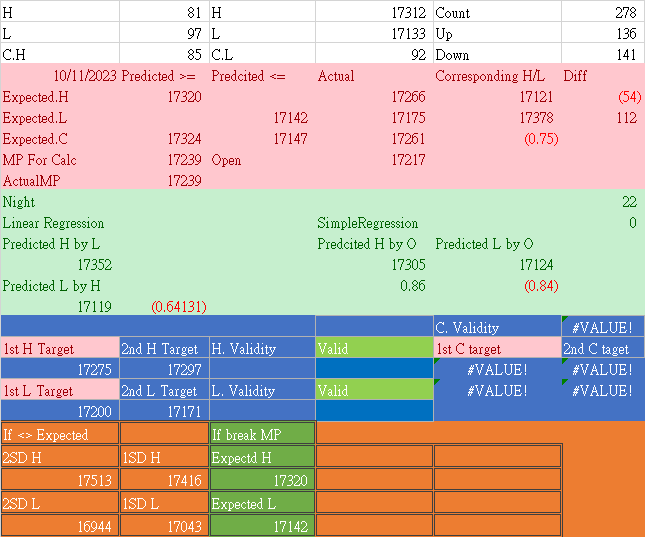This screenshot has height=537, width=645.
Task: Select the red (0.64131) value cell
Action: (178, 307)
